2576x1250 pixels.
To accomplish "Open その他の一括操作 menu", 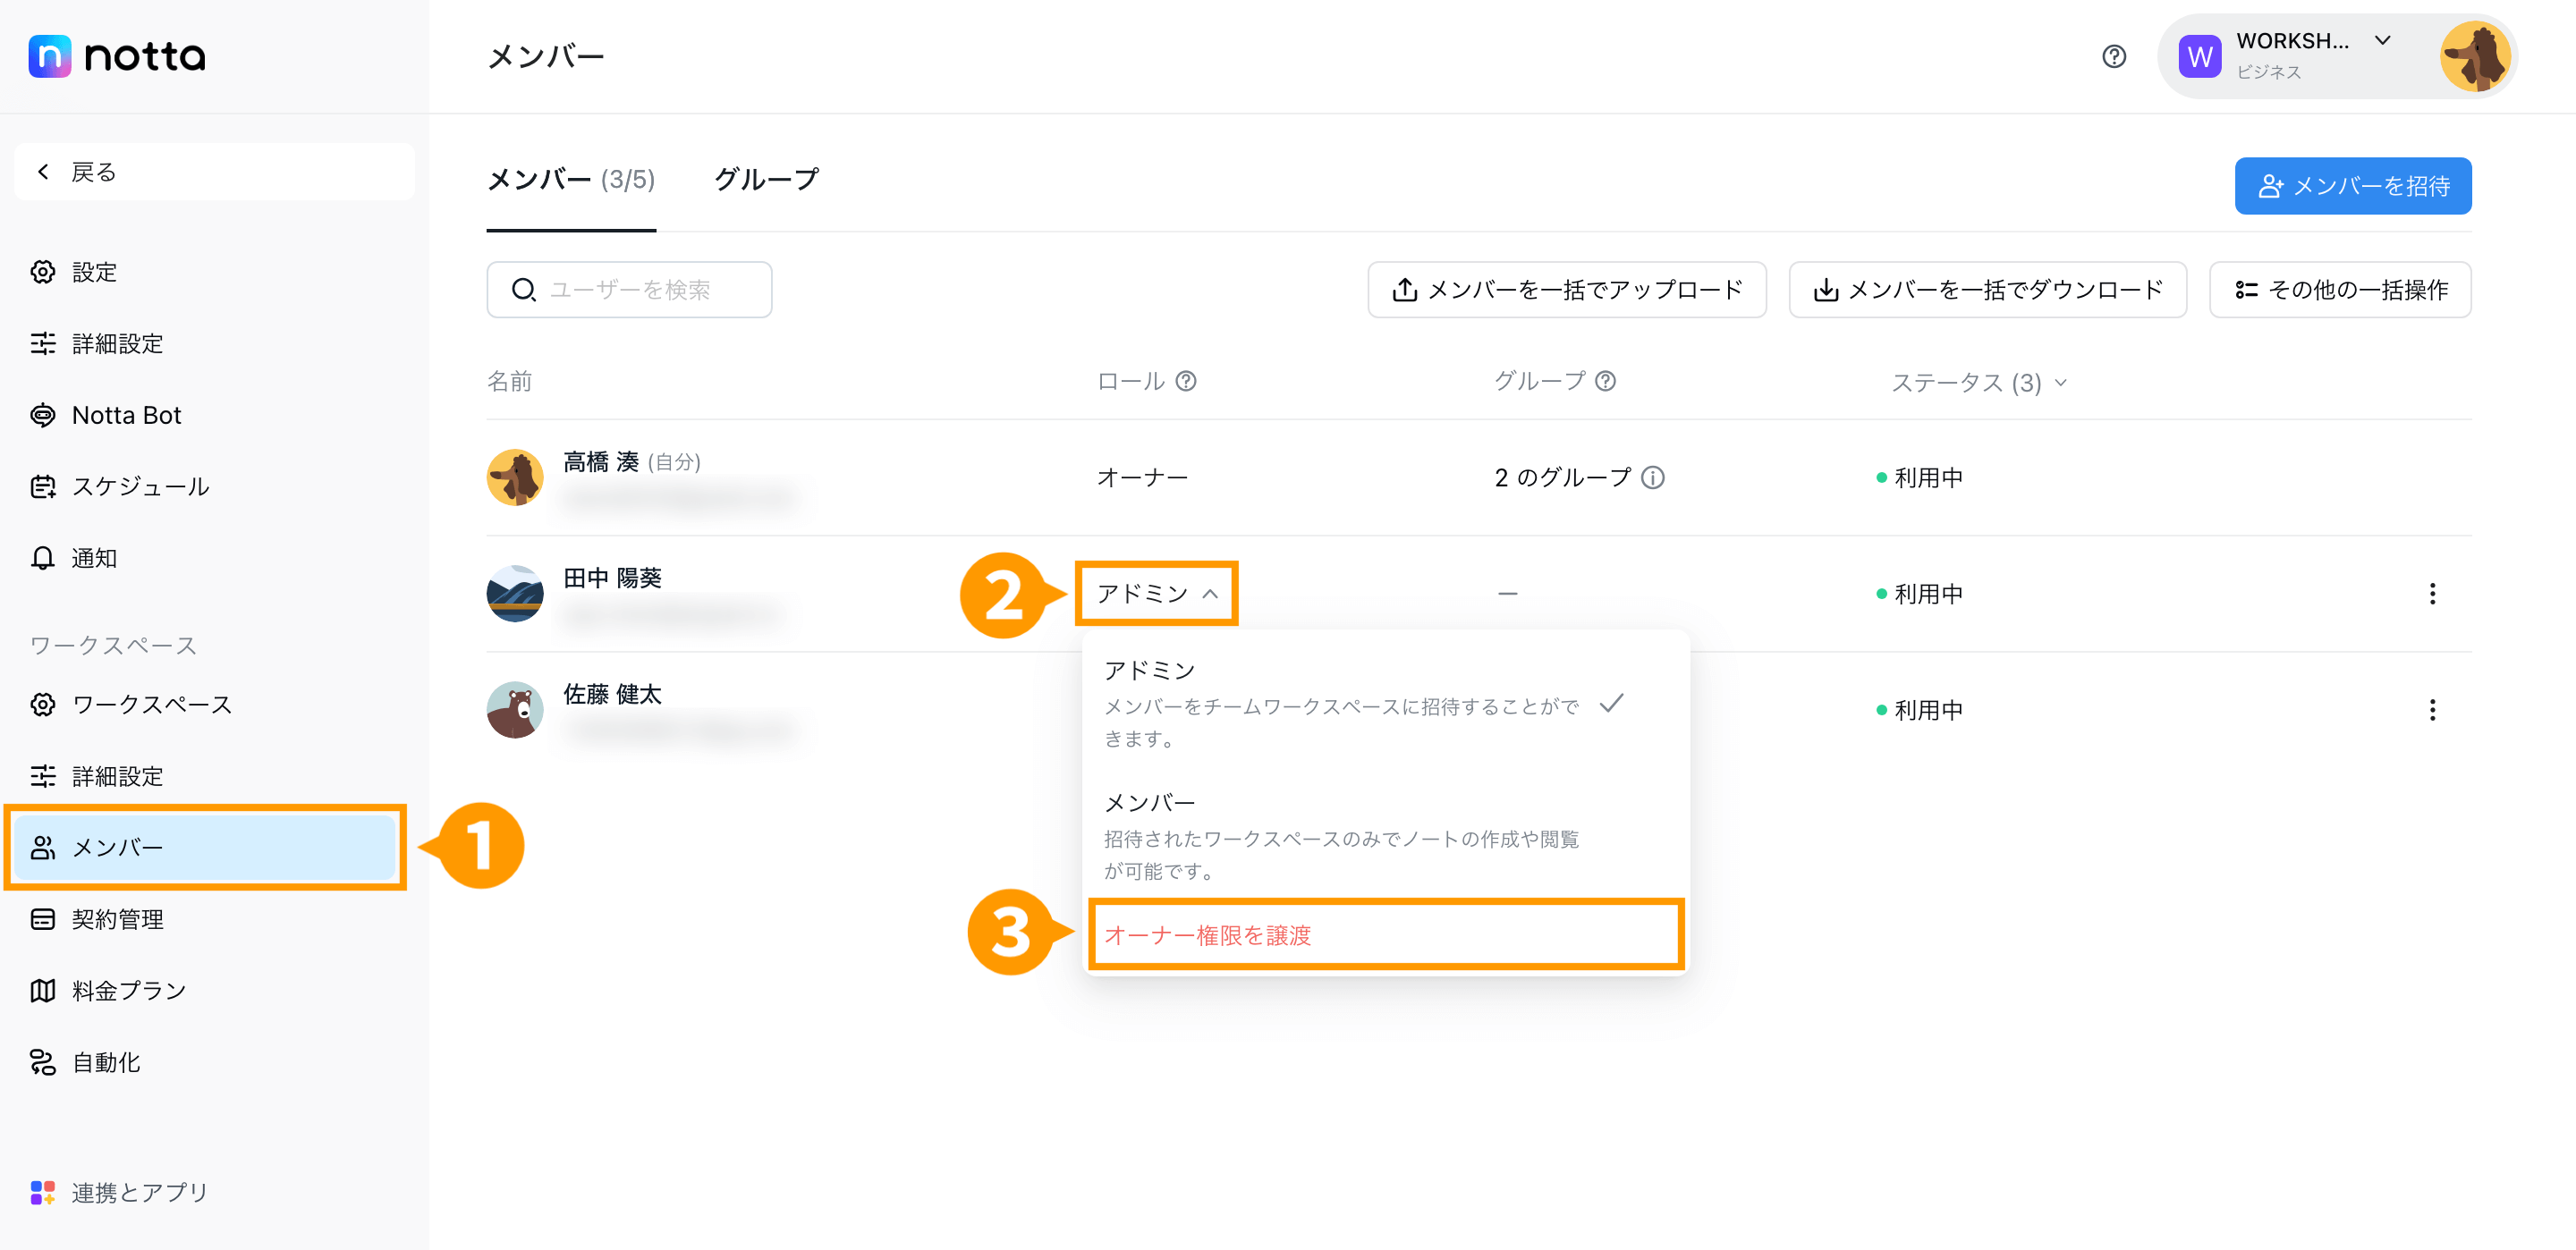I will point(2340,290).
